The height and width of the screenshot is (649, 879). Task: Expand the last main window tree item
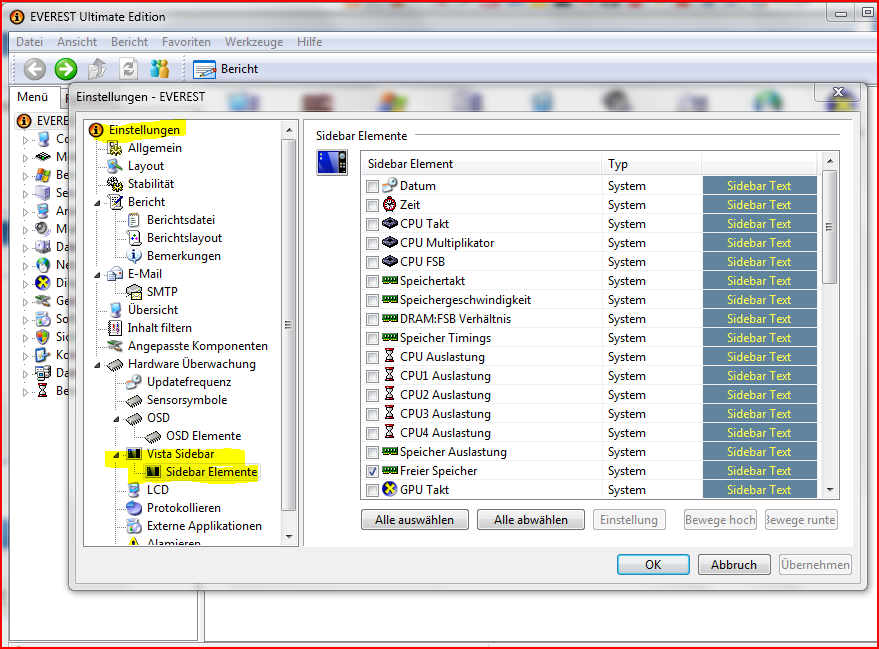pos(25,392)
